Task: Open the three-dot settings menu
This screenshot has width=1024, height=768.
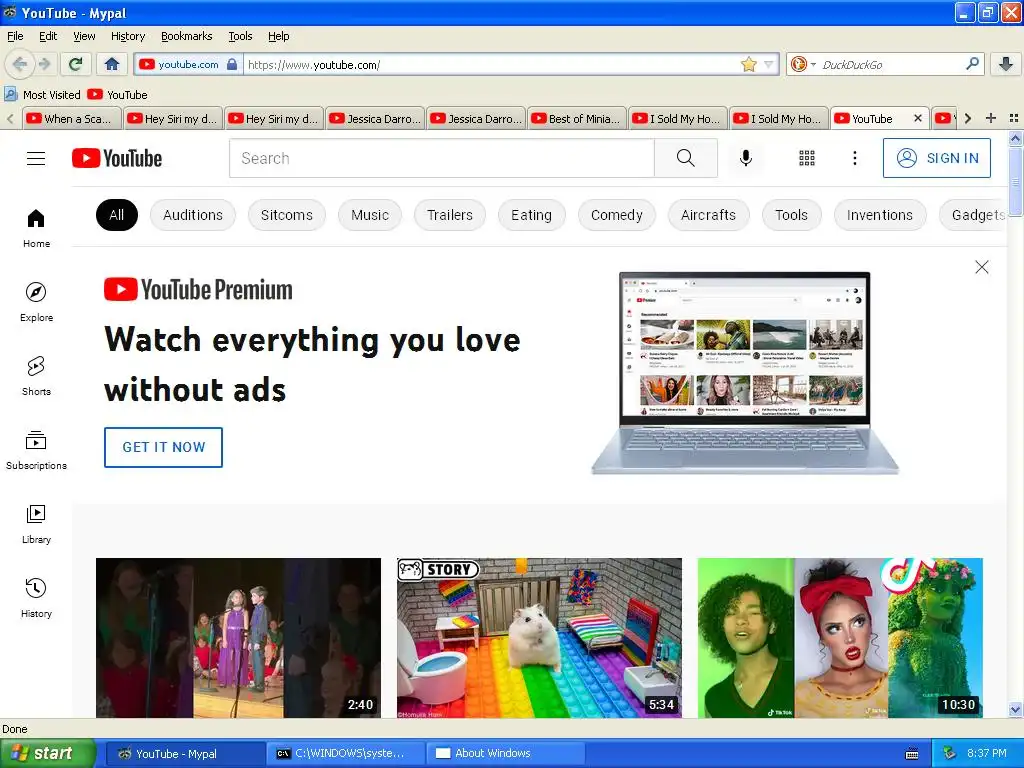Action: [855, 158]
